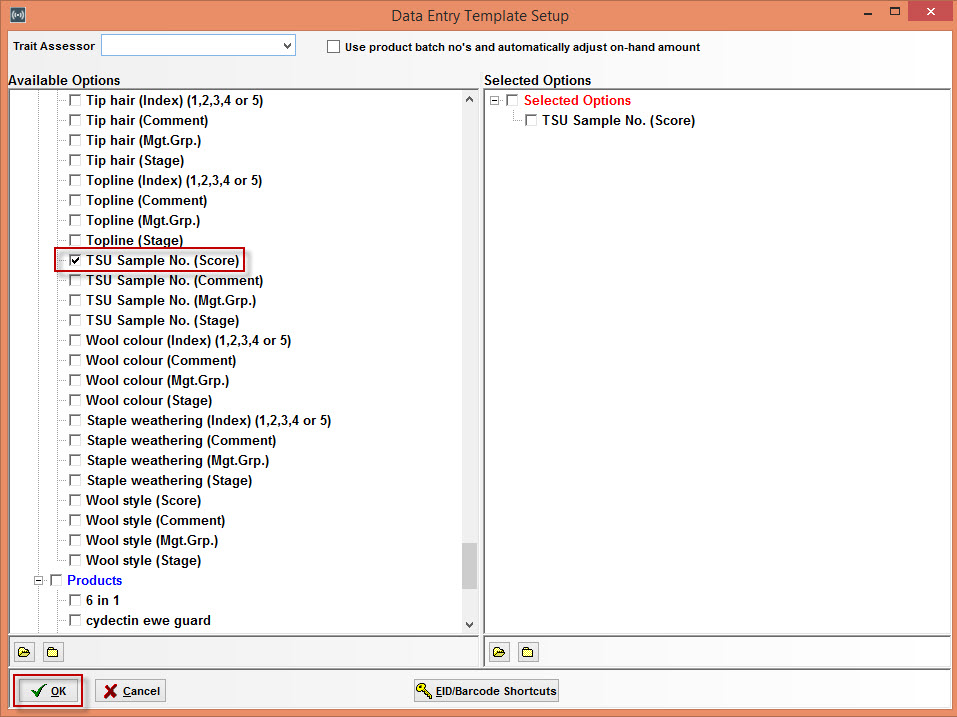Check TSU Sample No. (Comment) option

coord(75,280)
